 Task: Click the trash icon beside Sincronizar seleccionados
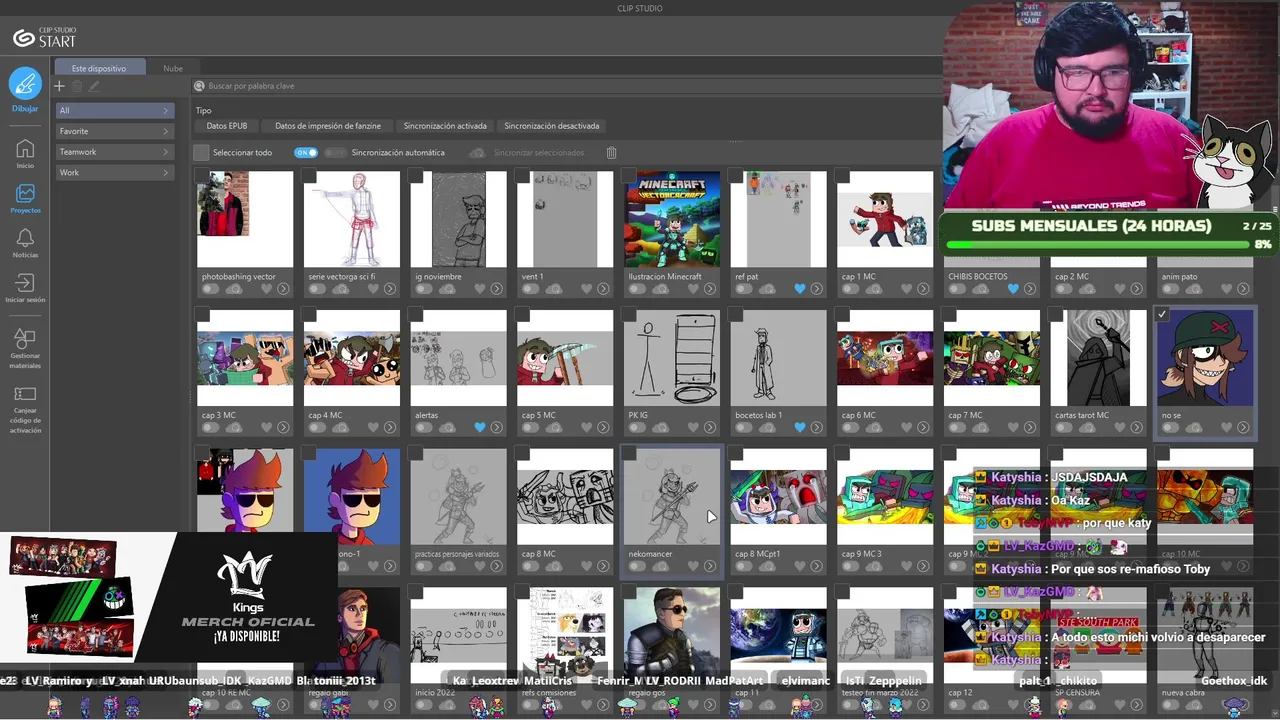pyautogui.click(x=611, y=153)
